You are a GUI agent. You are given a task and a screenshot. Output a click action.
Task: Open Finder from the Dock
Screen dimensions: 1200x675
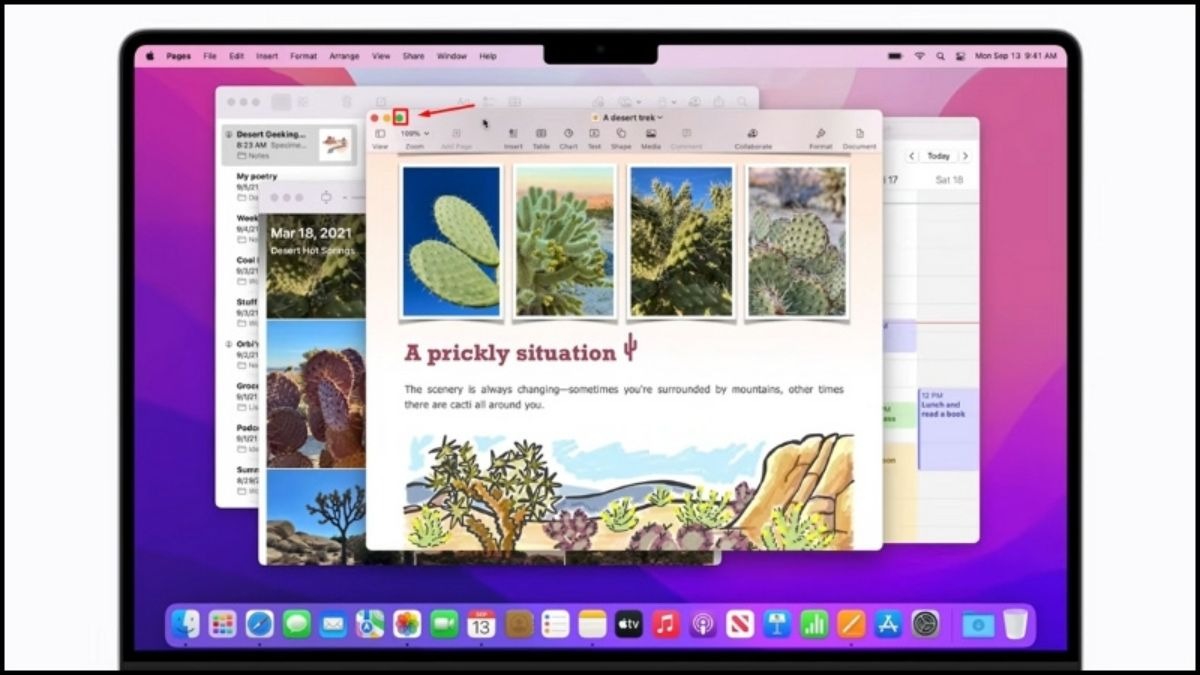point(185,624)
